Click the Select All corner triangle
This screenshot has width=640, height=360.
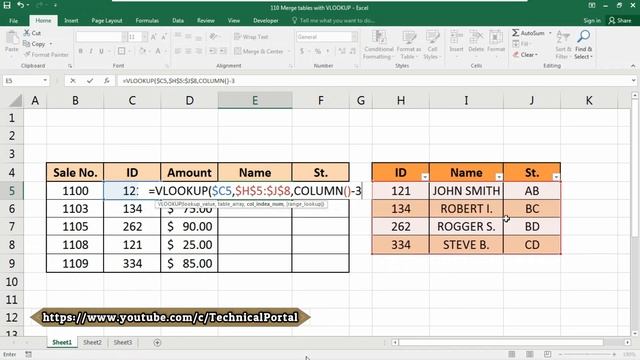click(15, 100)
